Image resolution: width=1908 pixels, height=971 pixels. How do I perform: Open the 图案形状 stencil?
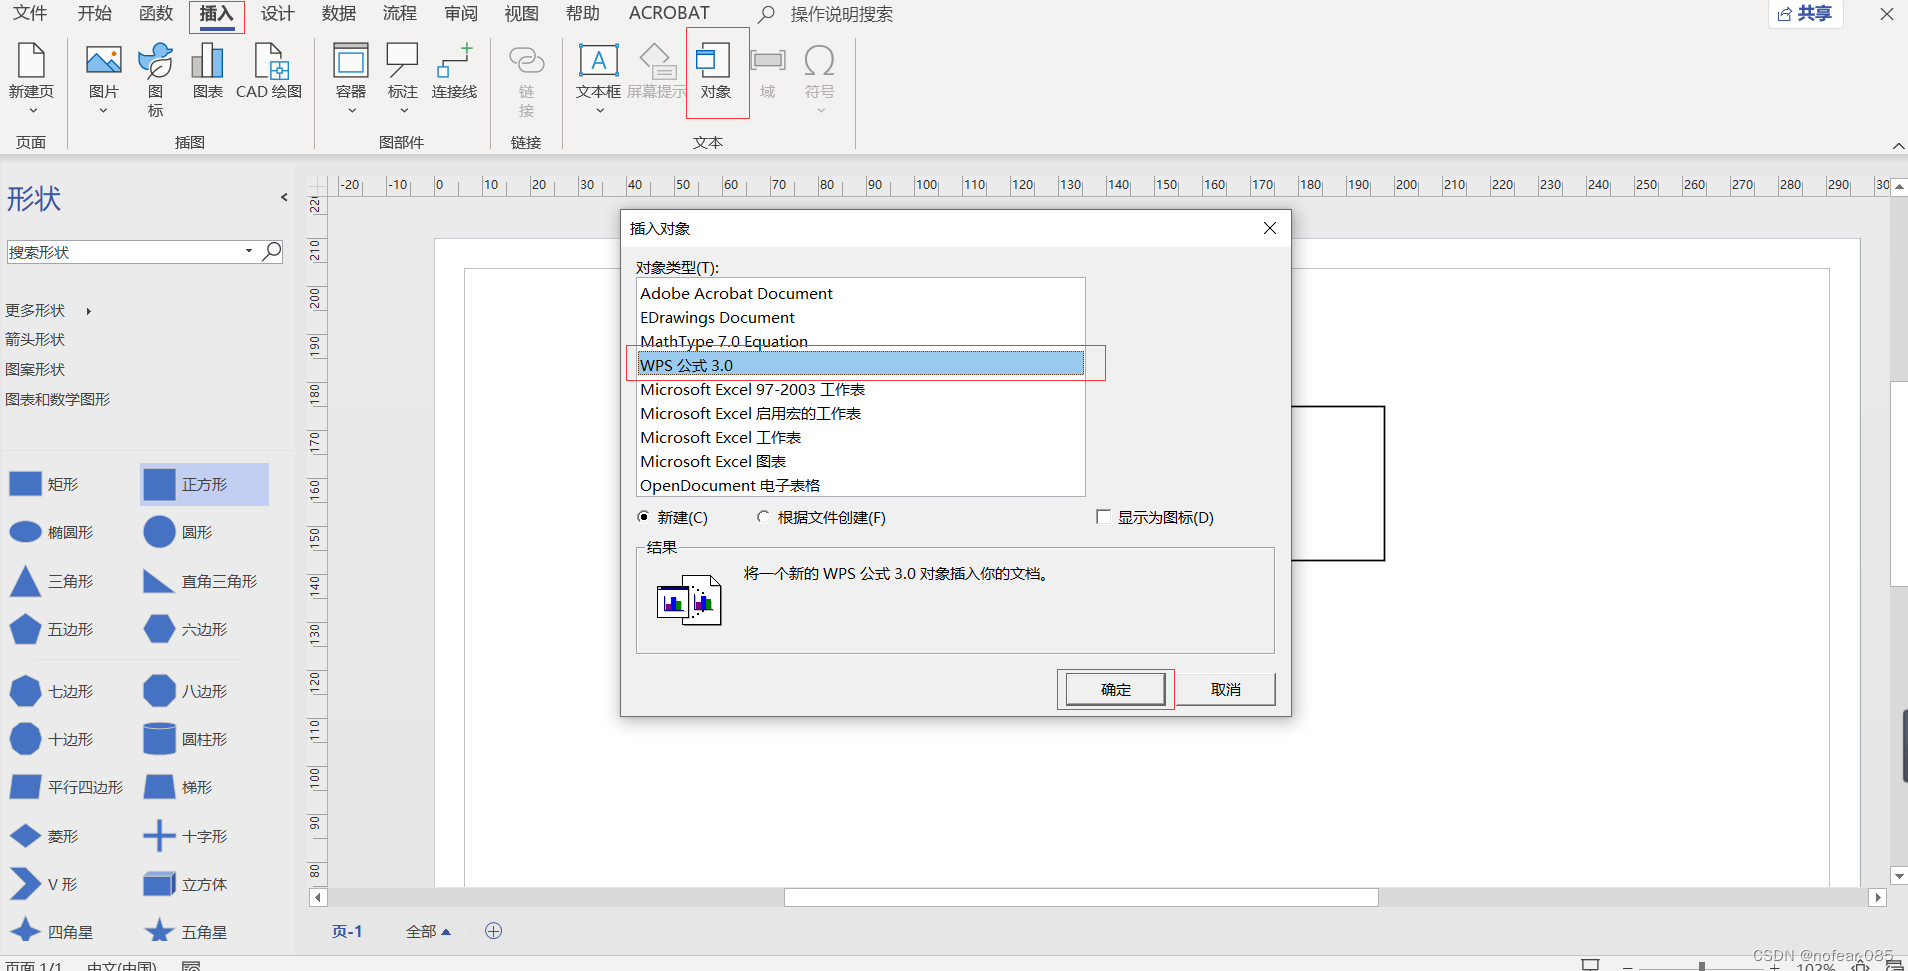(x=35, y=369)
